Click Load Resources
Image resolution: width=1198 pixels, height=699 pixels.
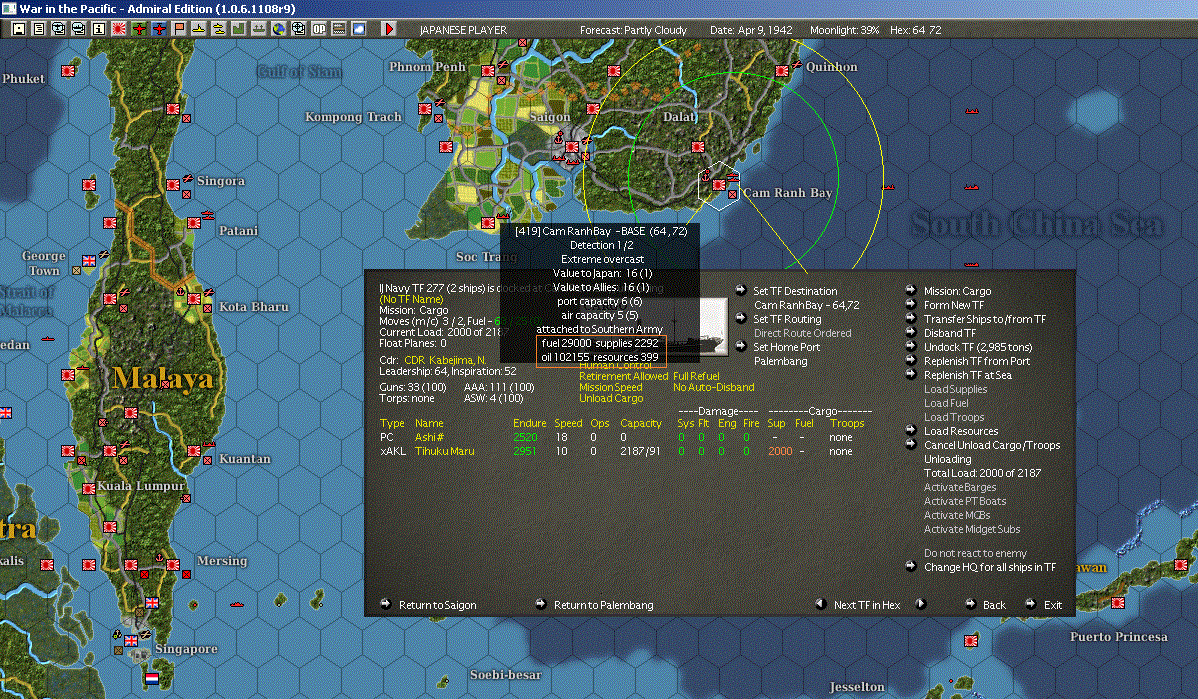[x=960, y=431]
